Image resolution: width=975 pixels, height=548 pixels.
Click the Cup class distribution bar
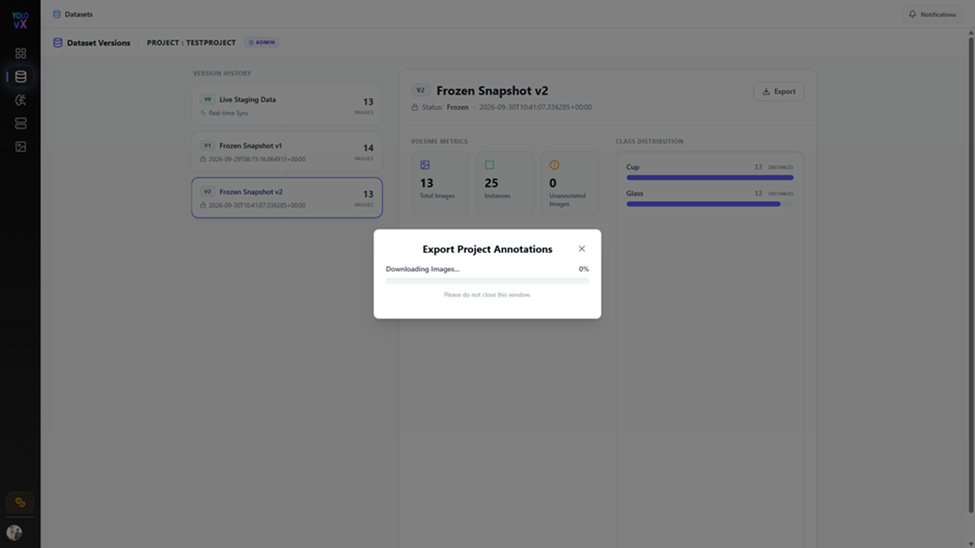(x=709, y=177)
